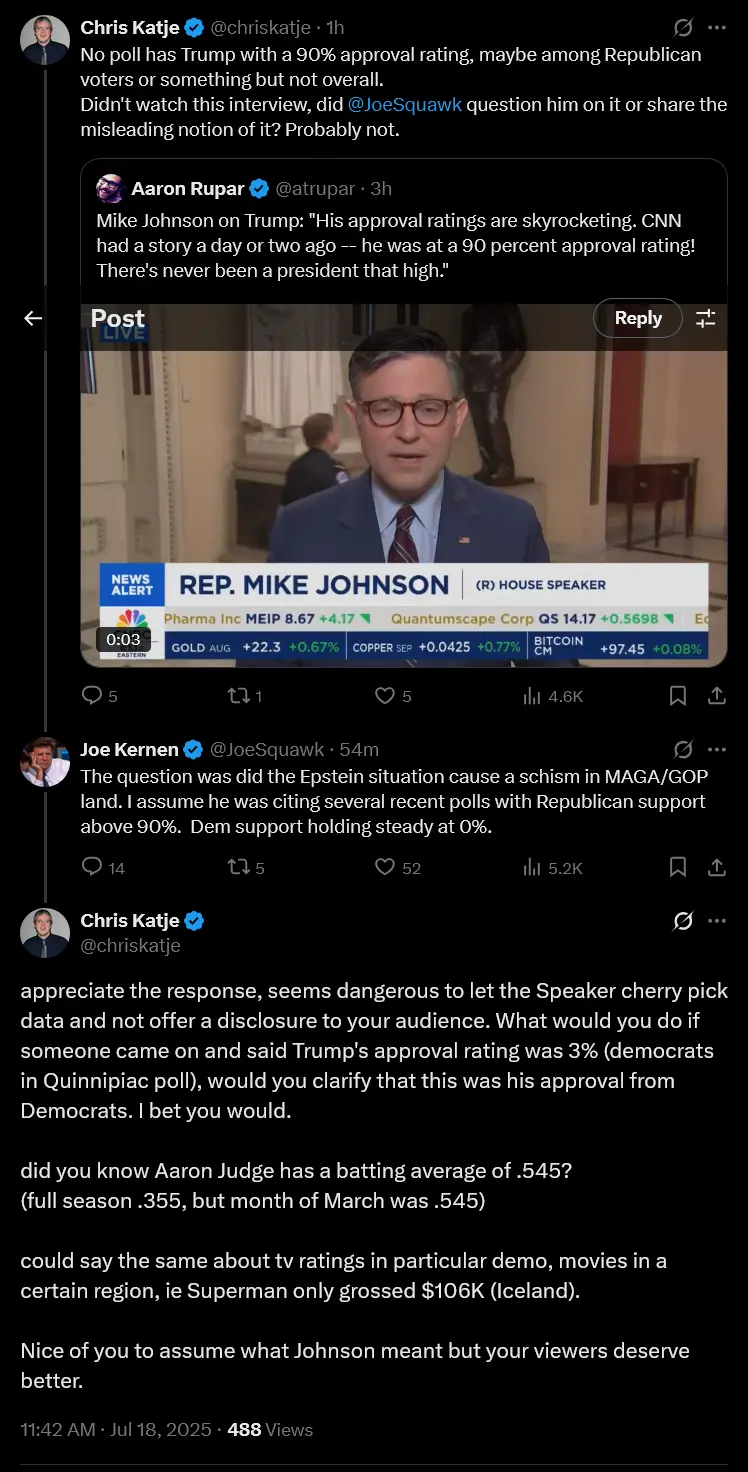Screen dimensions: 748x1472
Task: Open more options on Chris Katje's first post
Action: tap(717, 27)
